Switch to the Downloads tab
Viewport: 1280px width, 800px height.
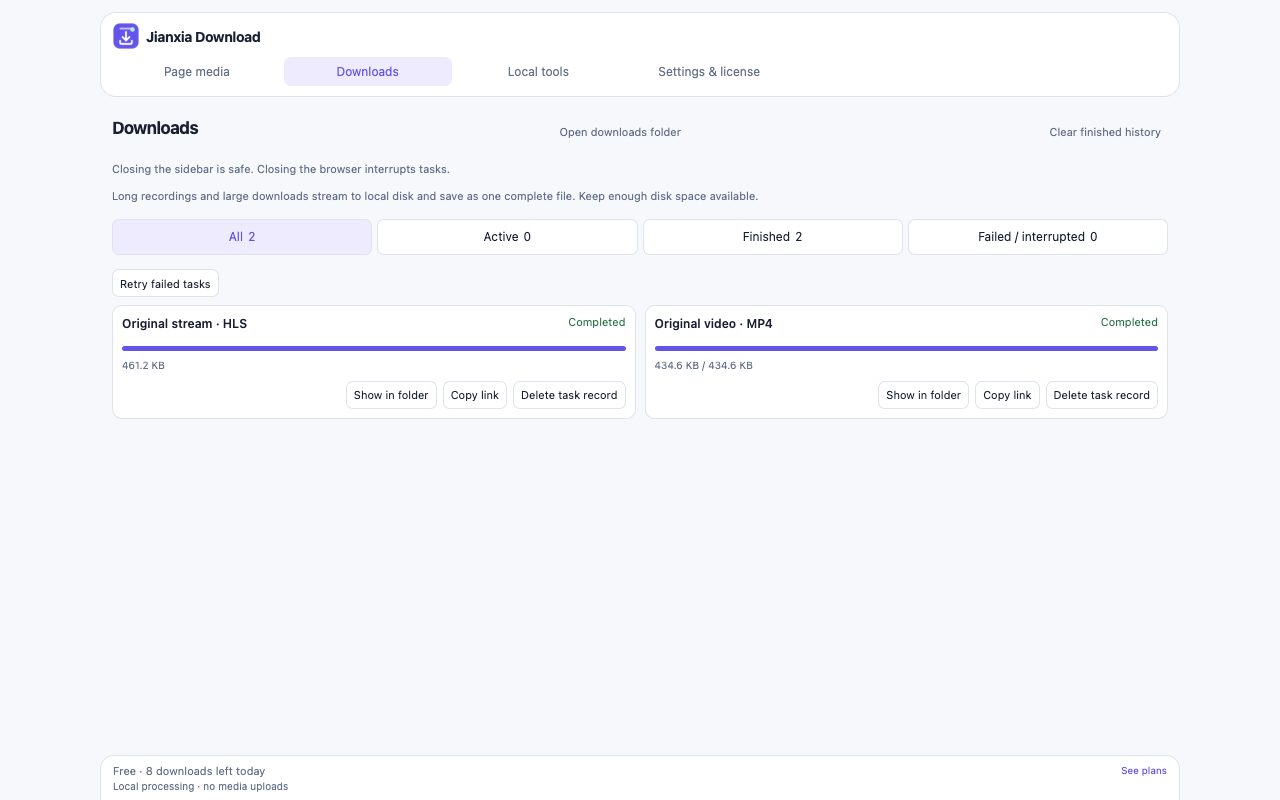pyautogui.click(x=368, y=72)
